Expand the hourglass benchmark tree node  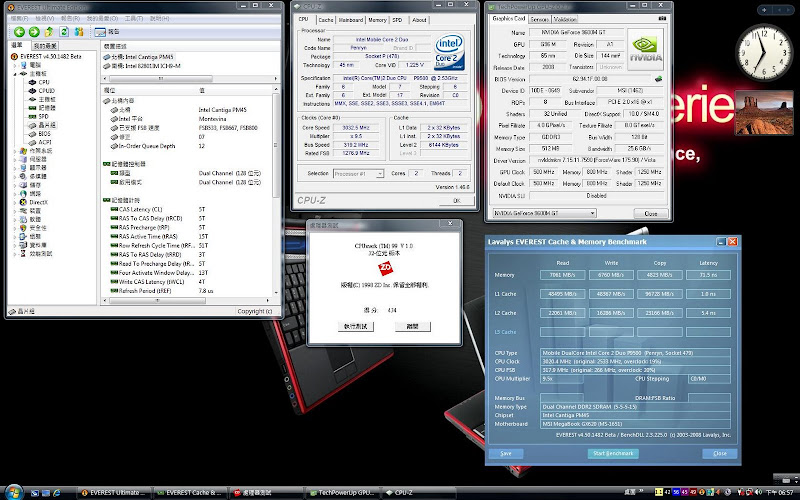[x=15, y=254]
